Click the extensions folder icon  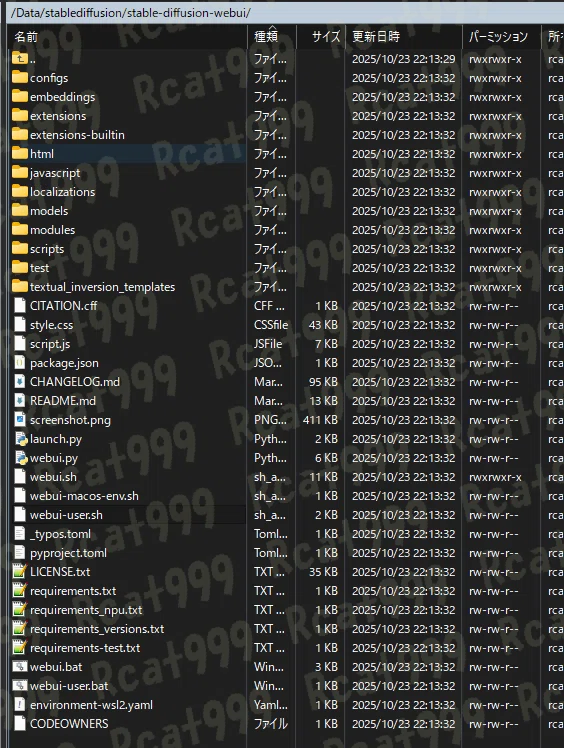[x=20, y=116]
